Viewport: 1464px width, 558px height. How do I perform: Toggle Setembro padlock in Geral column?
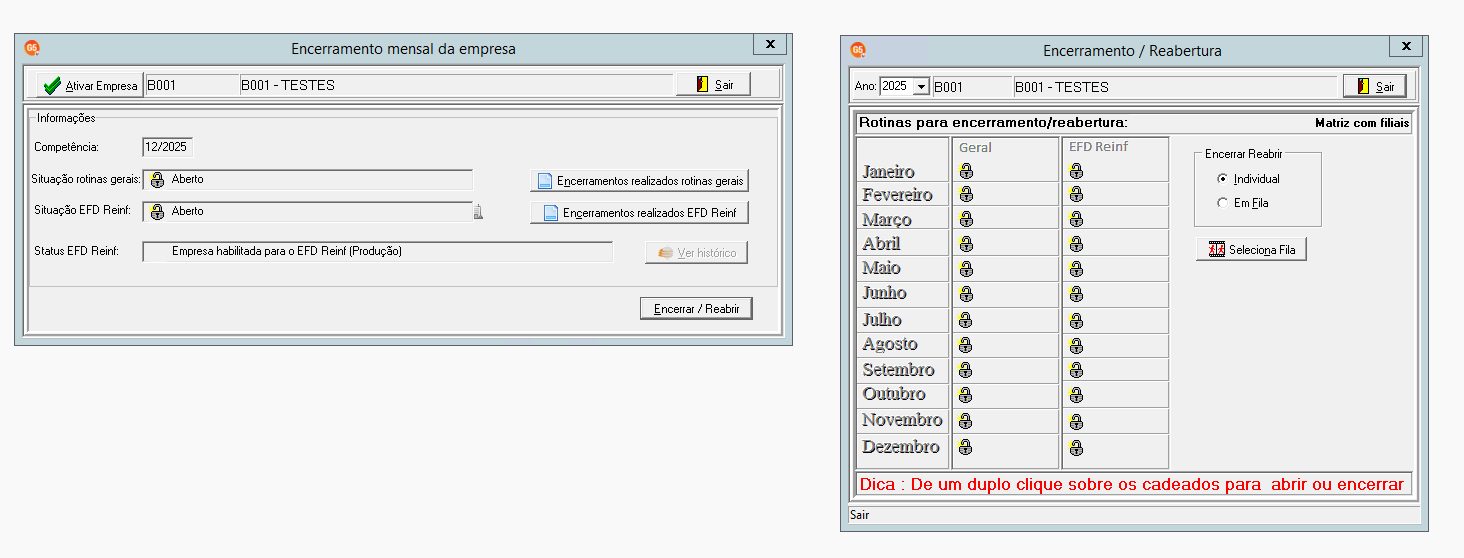966,370
